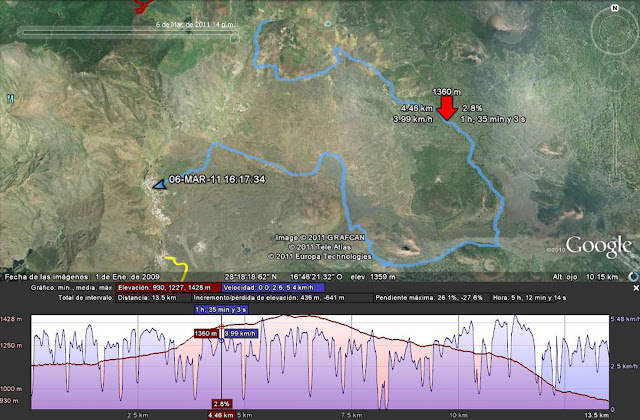Click the 2.8% slope label below chart
The height and width of the screenshot is (420, 640).
point(222,404)
